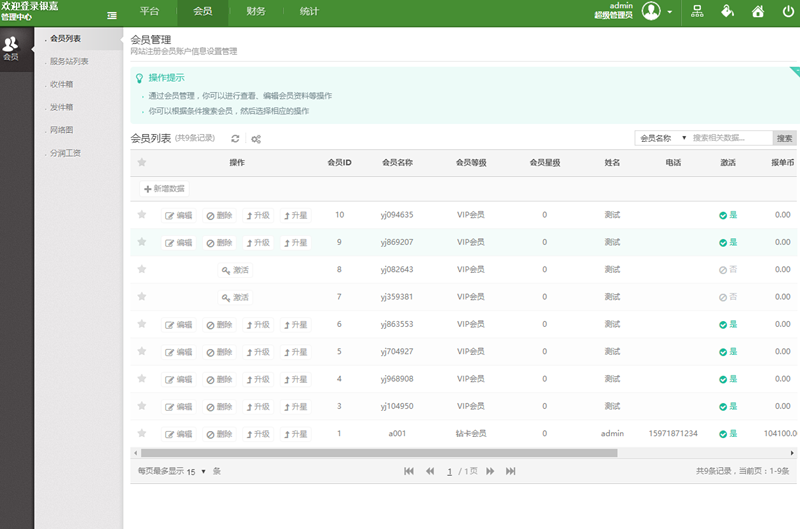Screen dimensions: 800x529
Task: Toggle the star for member a001
Action: (x=142, y=434)
